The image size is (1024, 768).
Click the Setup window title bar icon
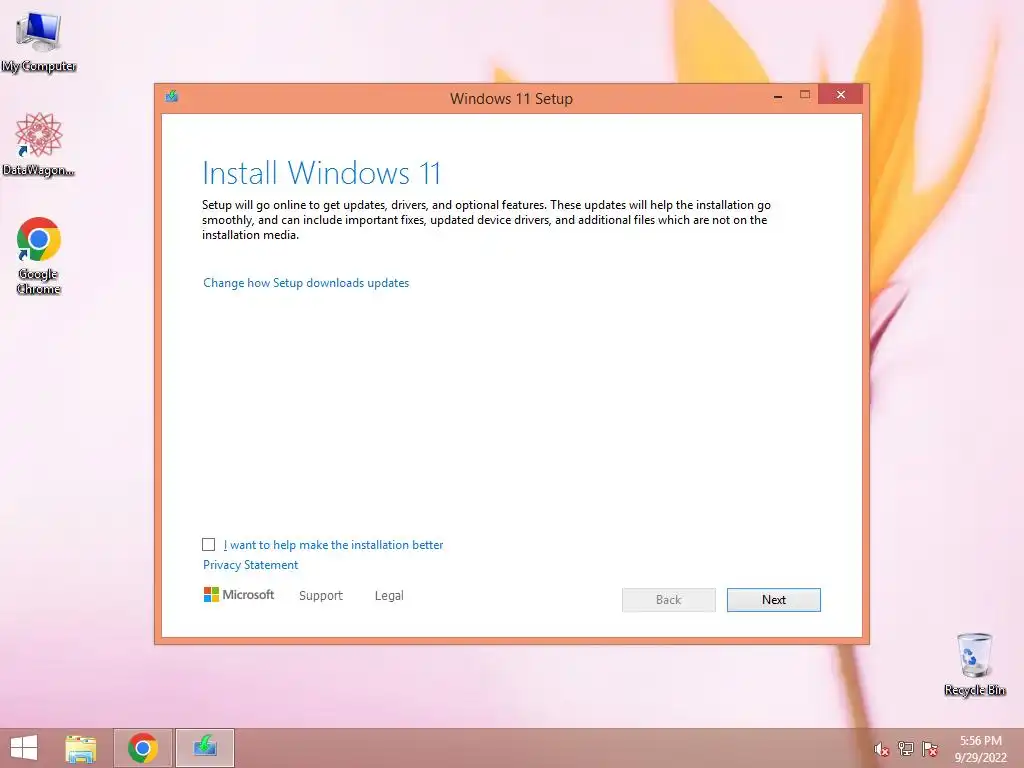pyautogui.click(x=172, y=97)
